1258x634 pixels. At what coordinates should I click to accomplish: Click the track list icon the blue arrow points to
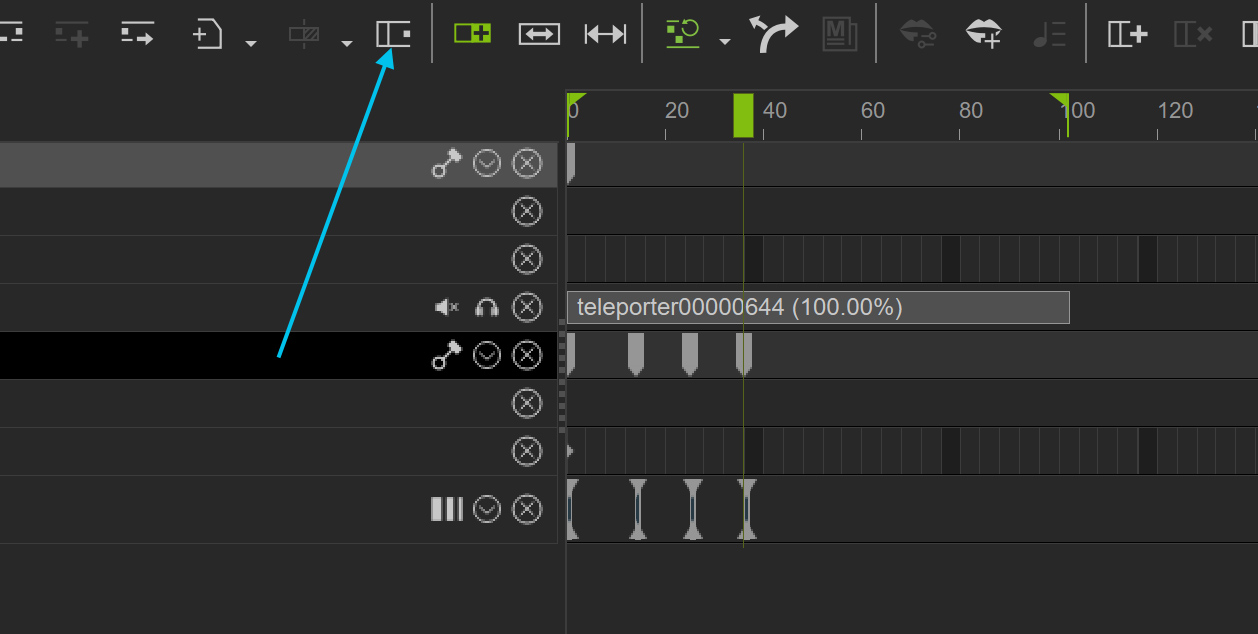pyautogui.click(x=393, y=34)
